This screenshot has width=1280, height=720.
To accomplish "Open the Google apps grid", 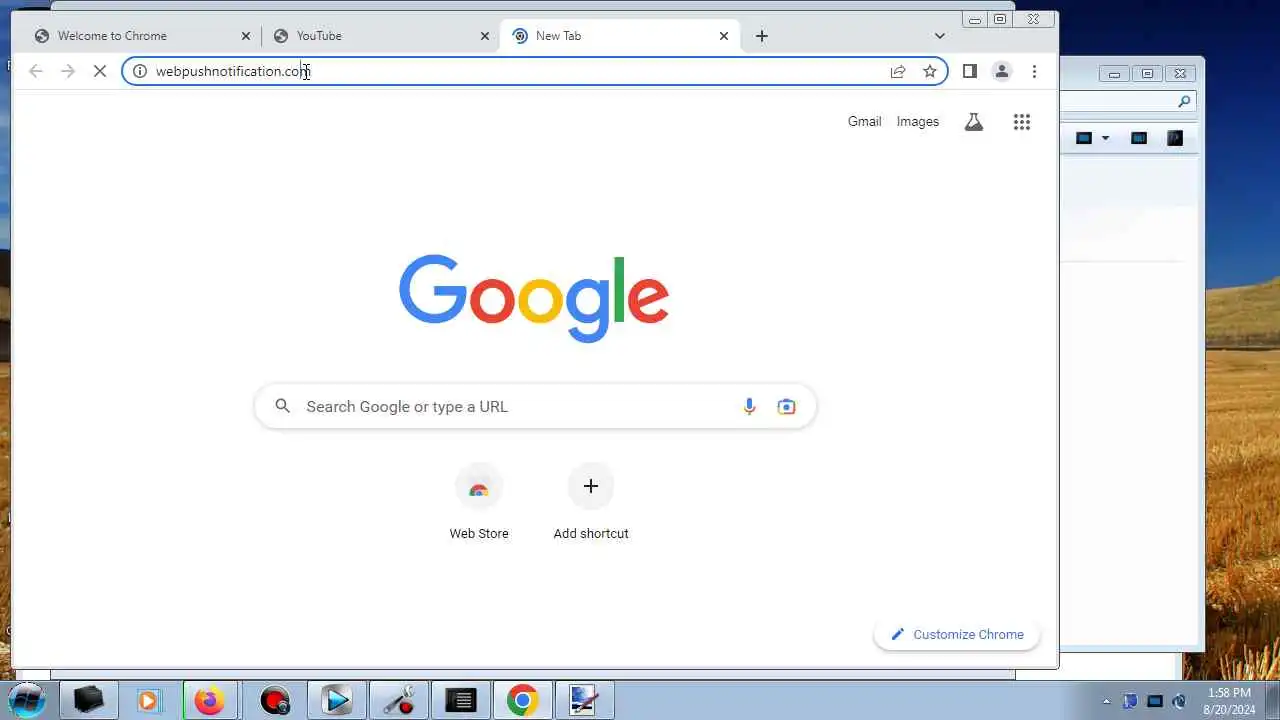I will [1021, 122].
